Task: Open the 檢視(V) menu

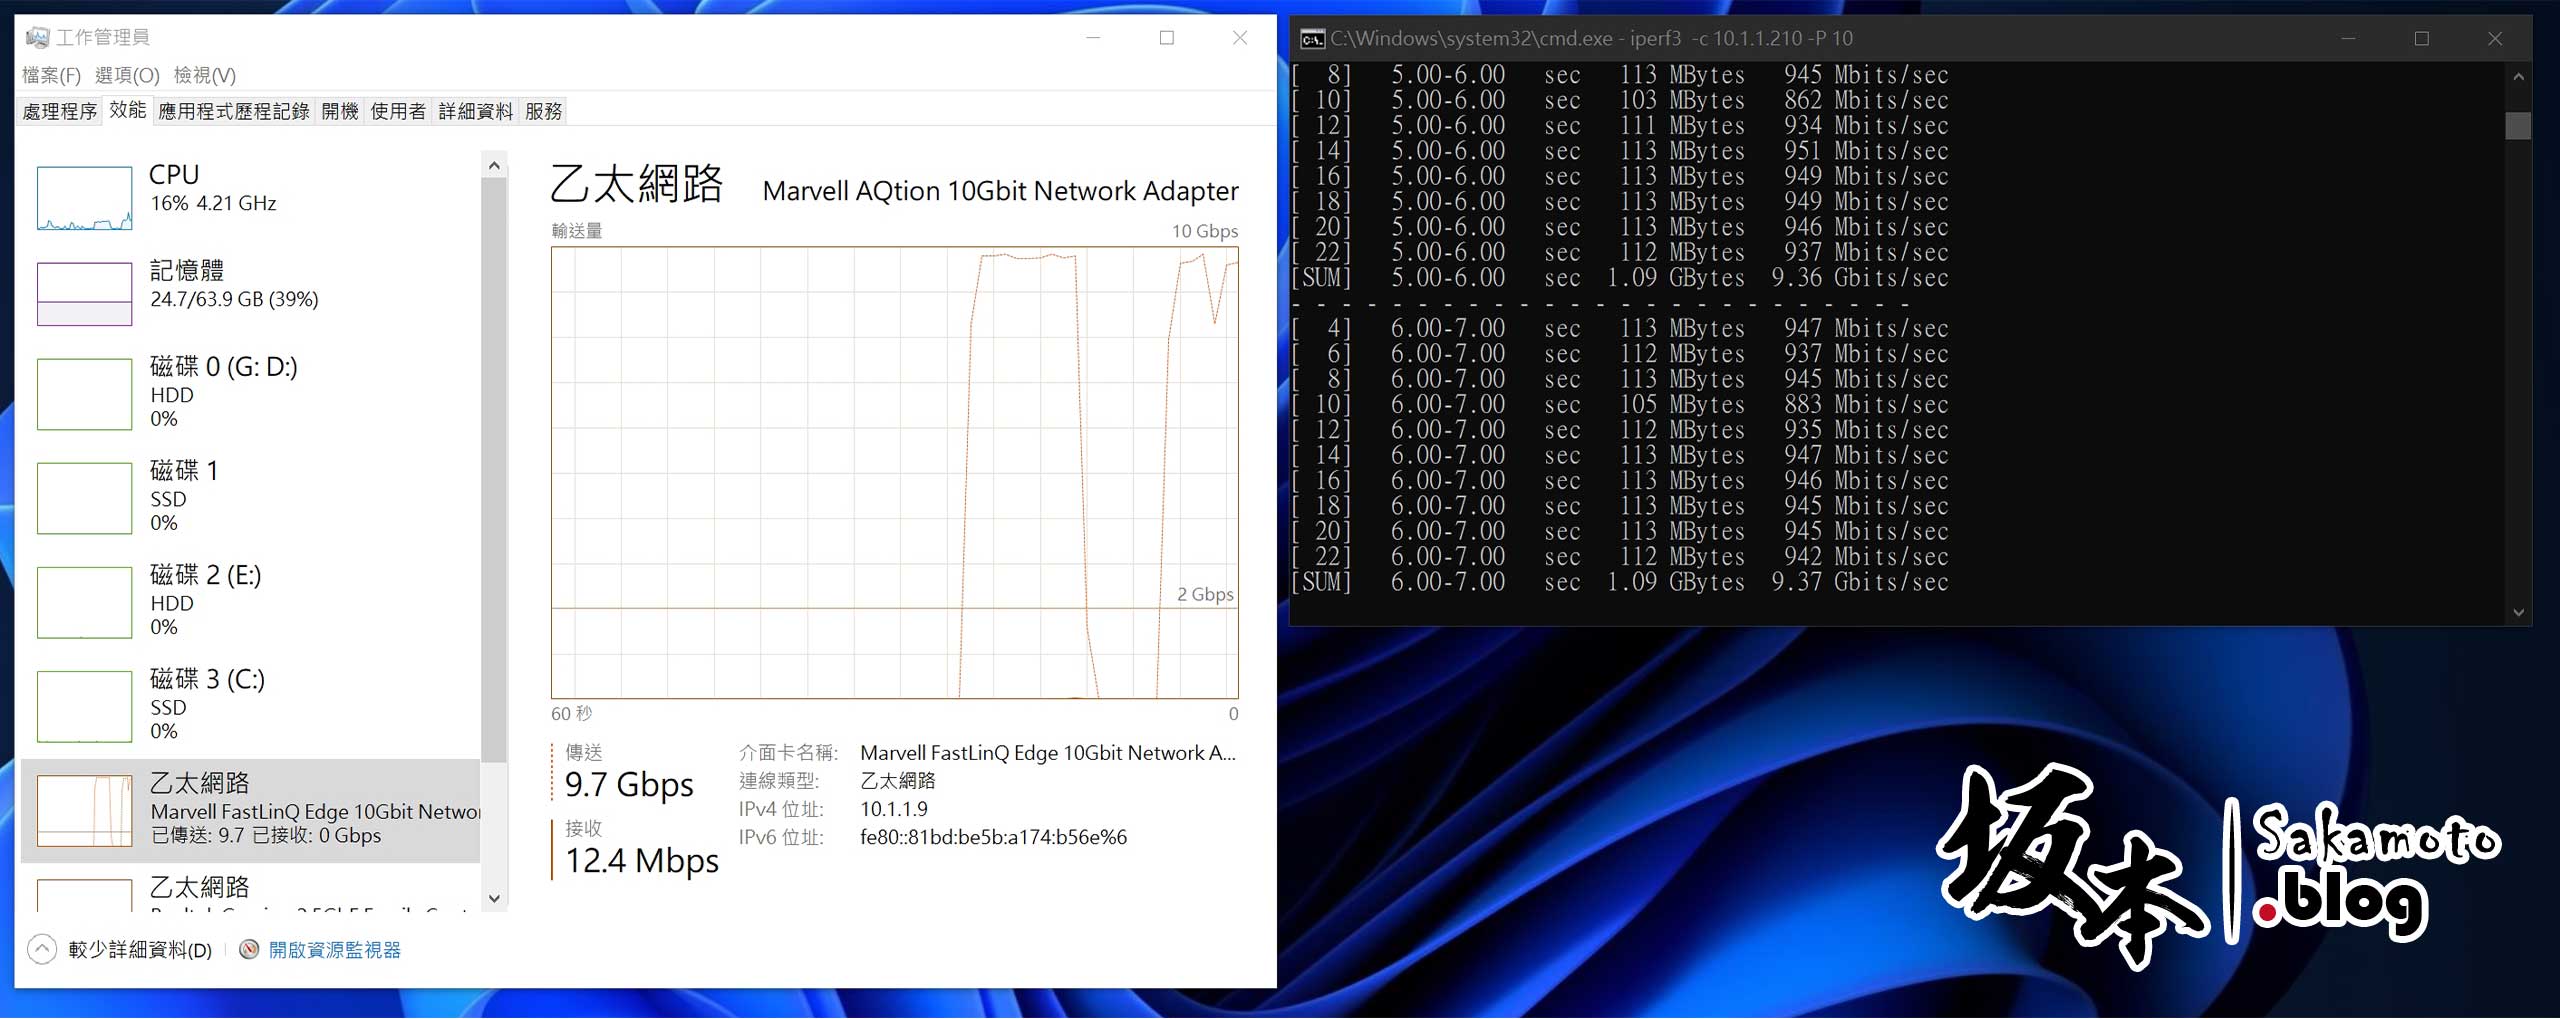Action: 205,76
